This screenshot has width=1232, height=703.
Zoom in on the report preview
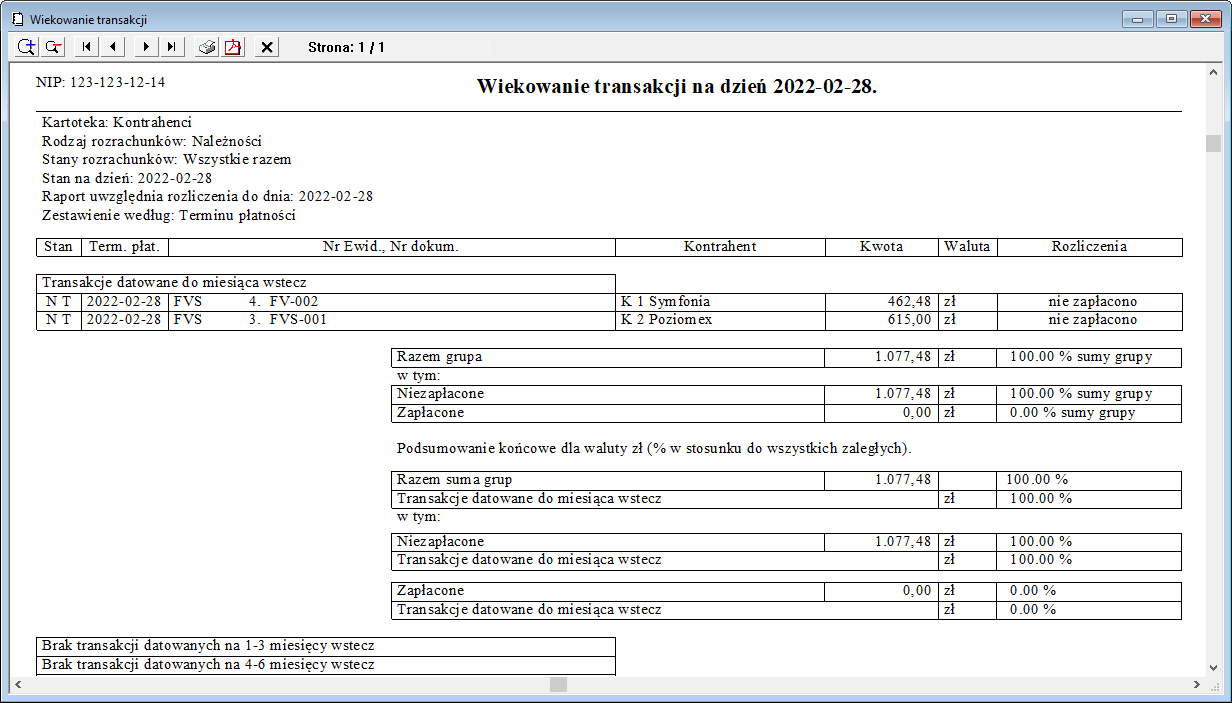coord(26,47)
